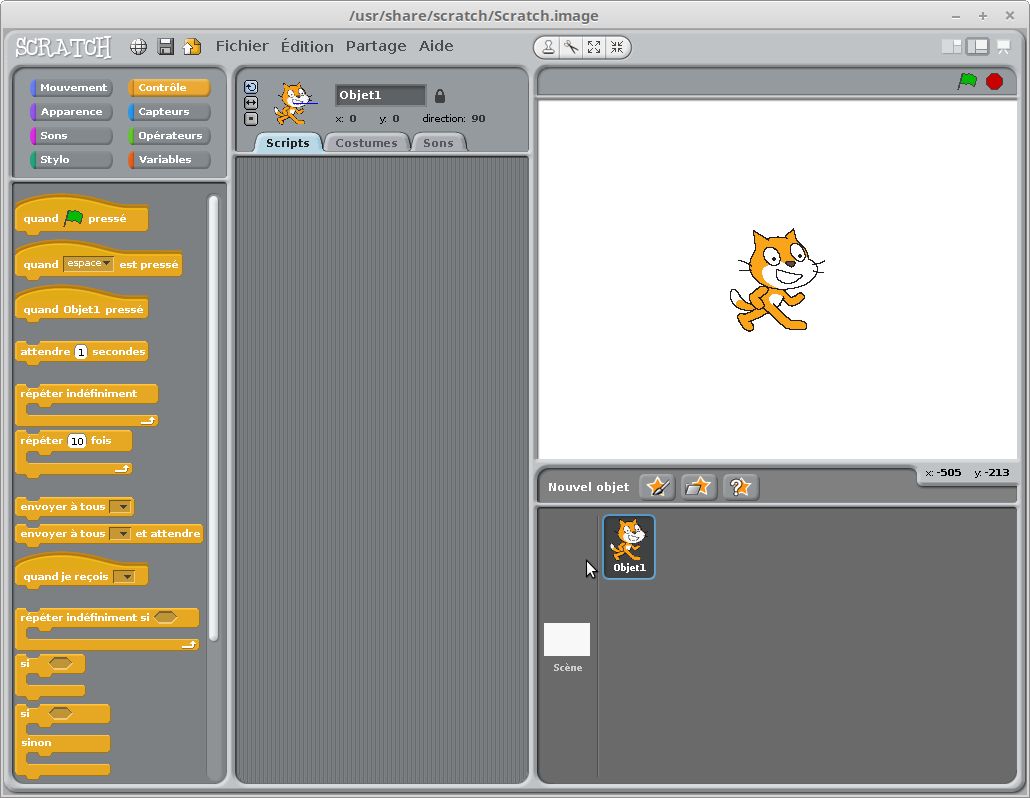Screen dimensions: 1030x798
Task: Open dropdown on envoyer à tous block
Action: pos(120,506)
